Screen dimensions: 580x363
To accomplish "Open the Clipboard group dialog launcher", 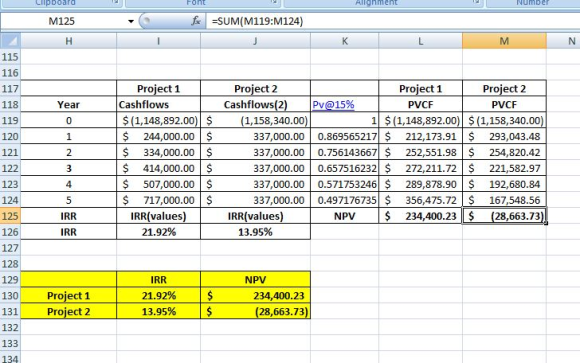I will click(115, 2).
